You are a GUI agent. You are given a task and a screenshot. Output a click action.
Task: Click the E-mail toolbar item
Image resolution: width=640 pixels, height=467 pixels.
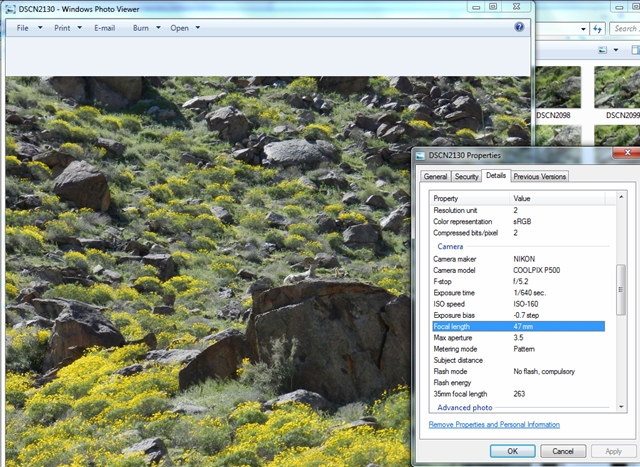pos(105,28)
